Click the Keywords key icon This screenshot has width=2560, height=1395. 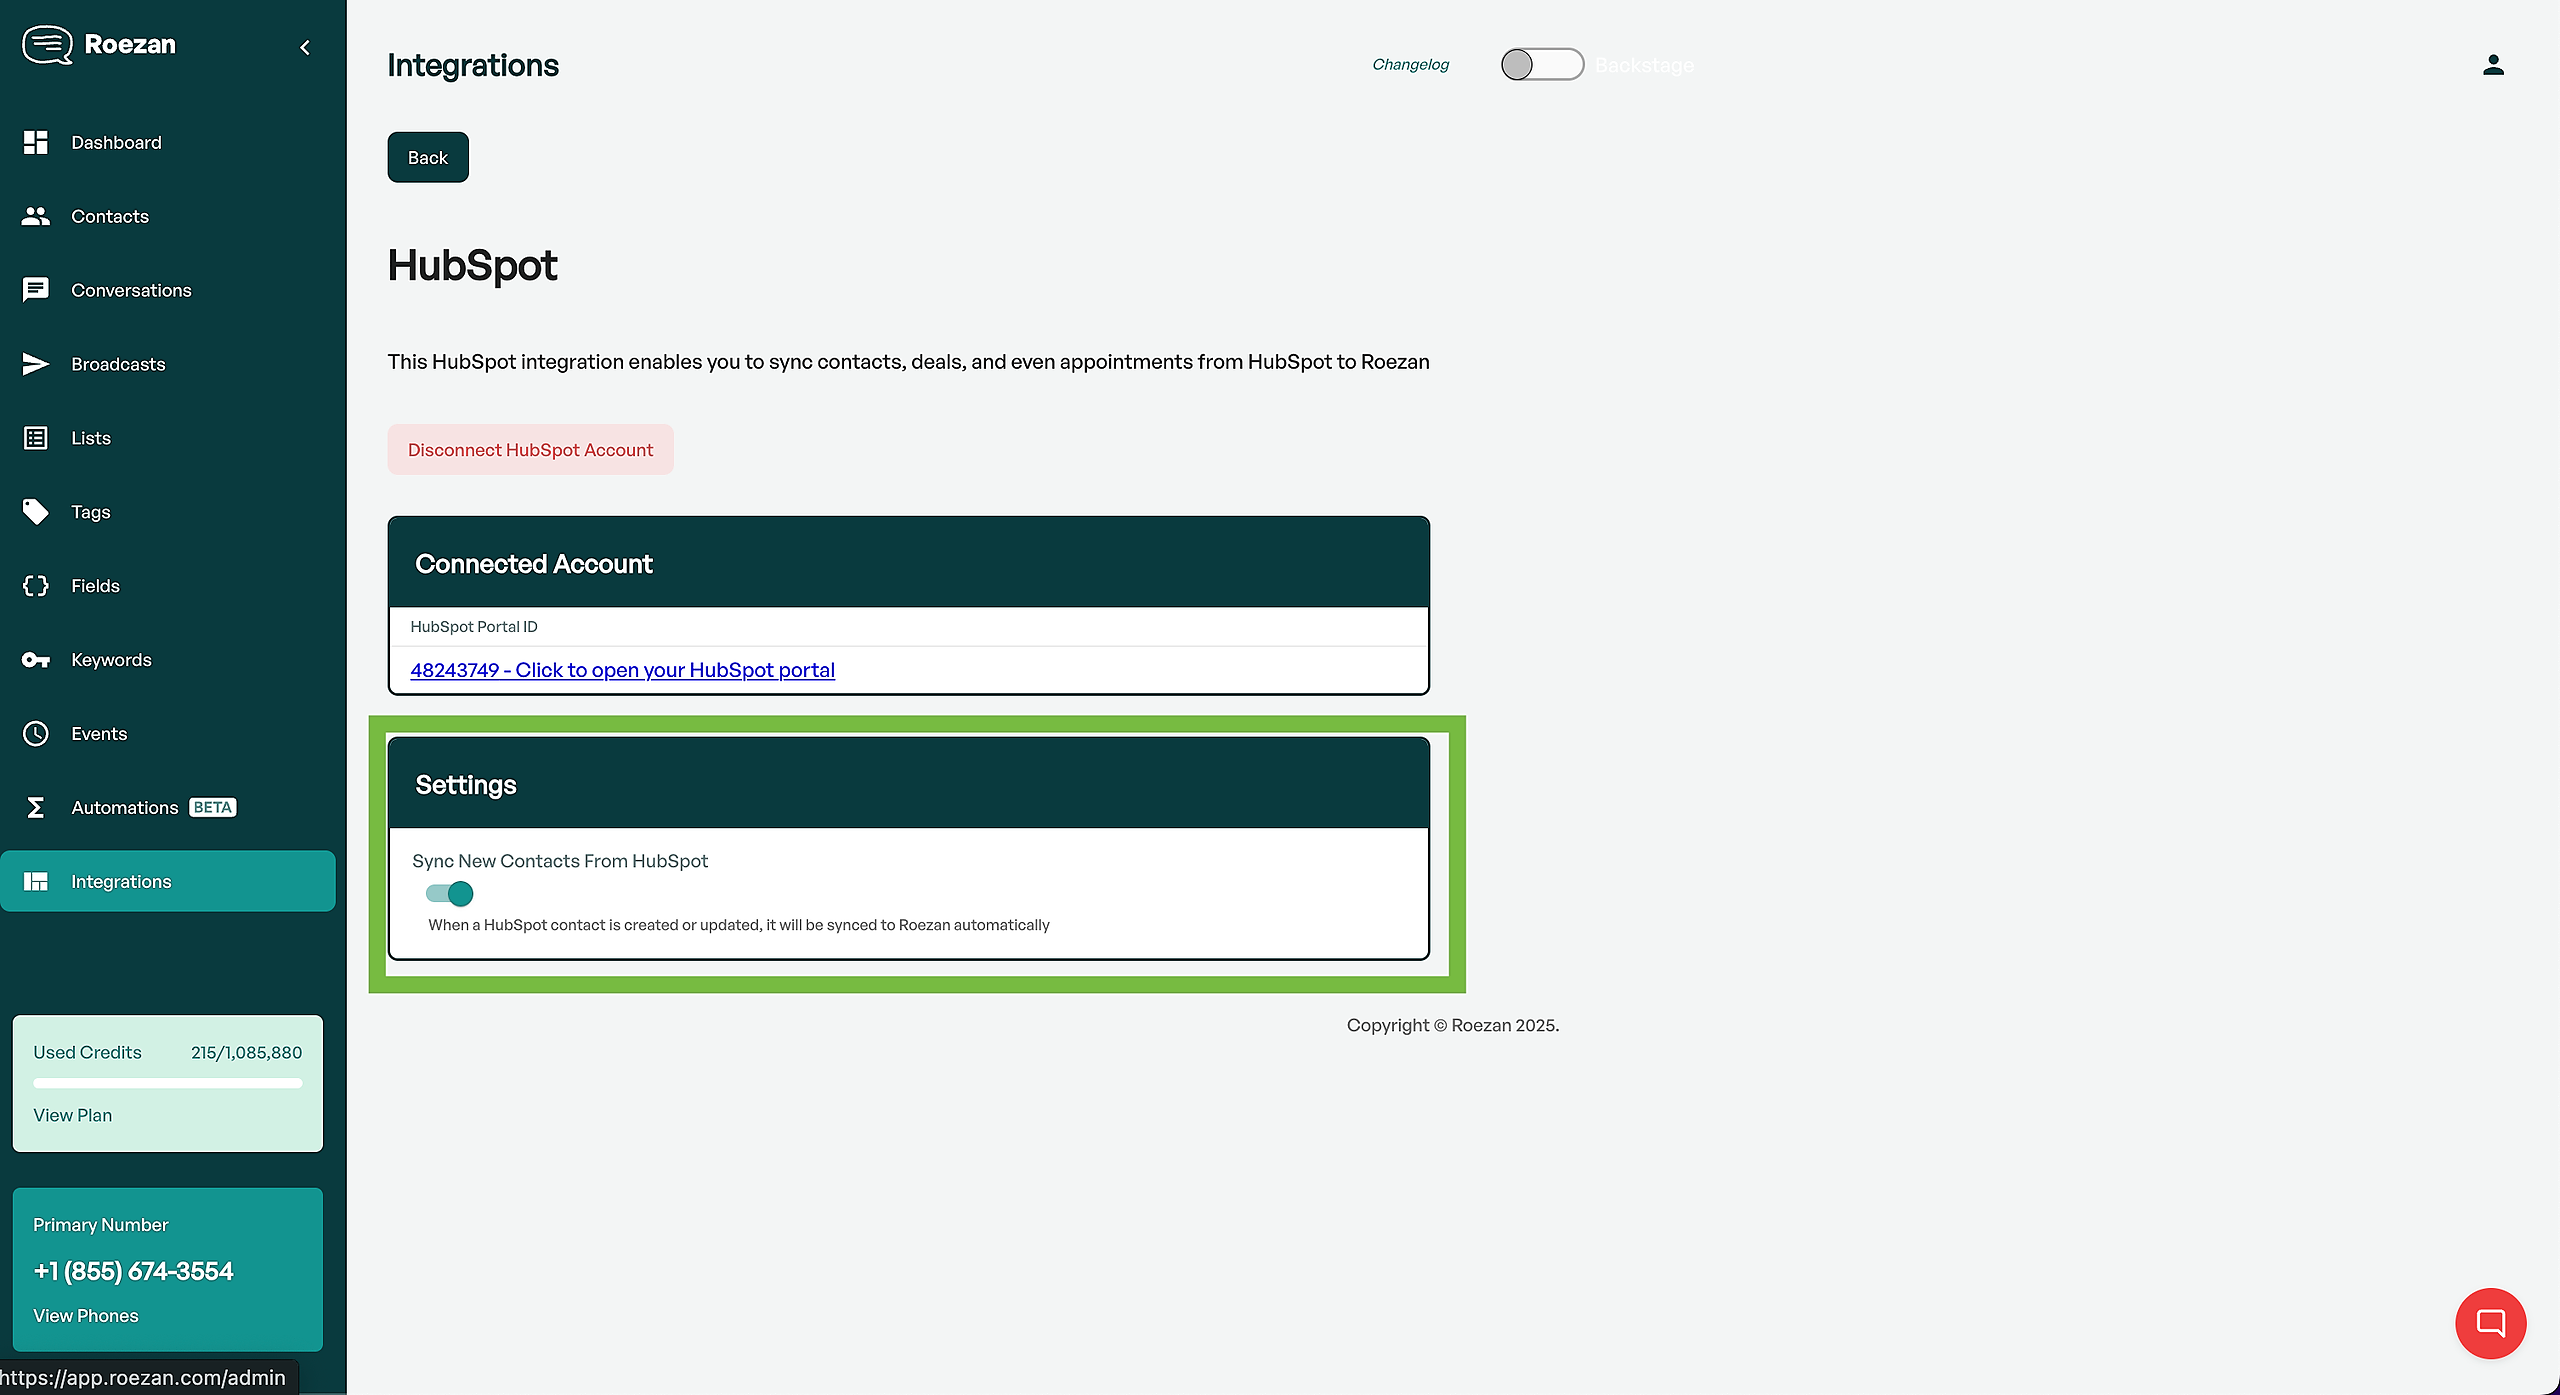click(36, 660)
